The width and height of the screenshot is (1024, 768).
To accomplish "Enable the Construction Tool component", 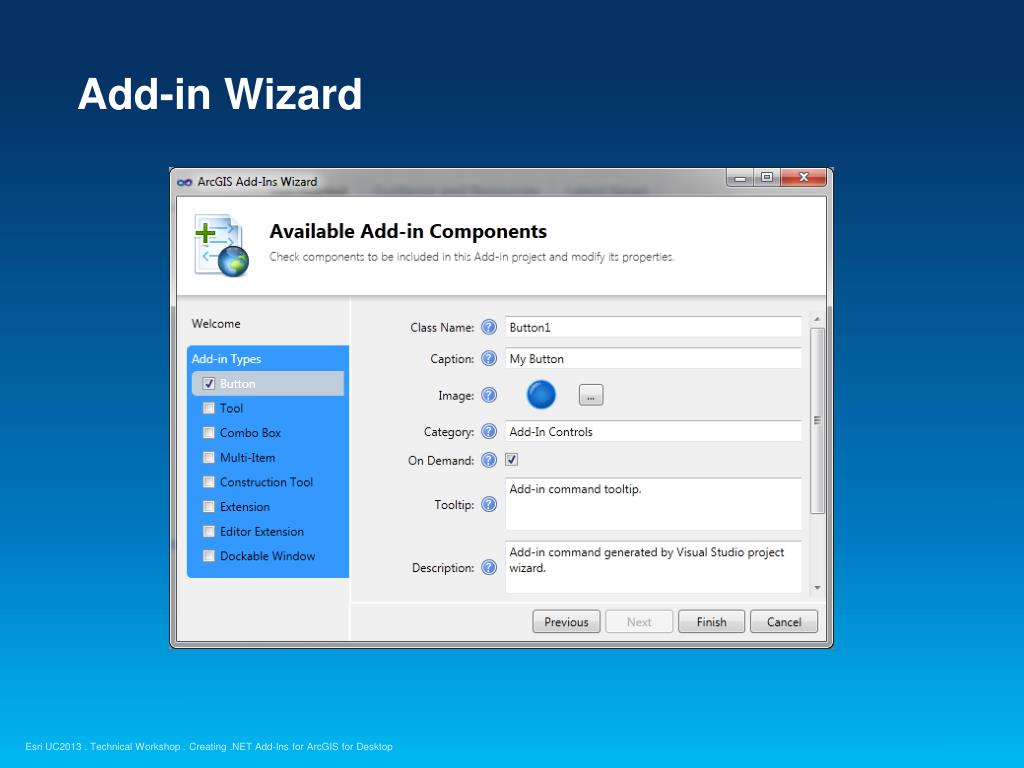I will pyautogui.click(x=209, y=482).
